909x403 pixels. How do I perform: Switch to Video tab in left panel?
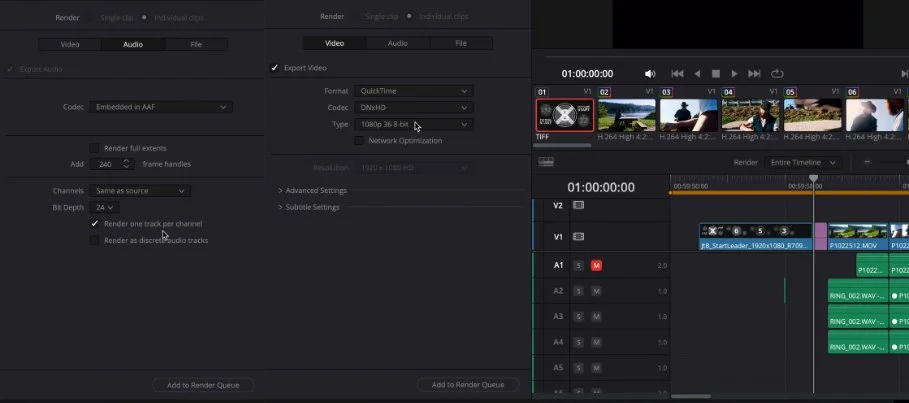coord(70,44)
